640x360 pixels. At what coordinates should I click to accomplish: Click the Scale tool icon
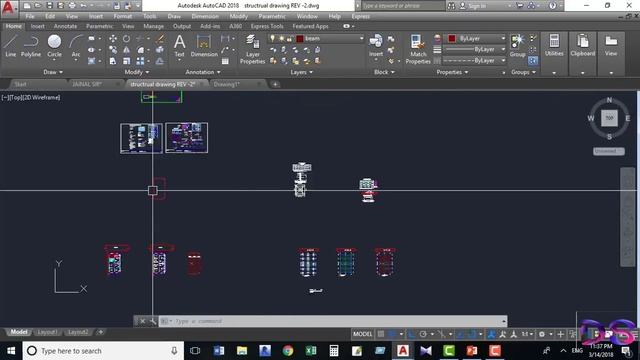[127, 61]
